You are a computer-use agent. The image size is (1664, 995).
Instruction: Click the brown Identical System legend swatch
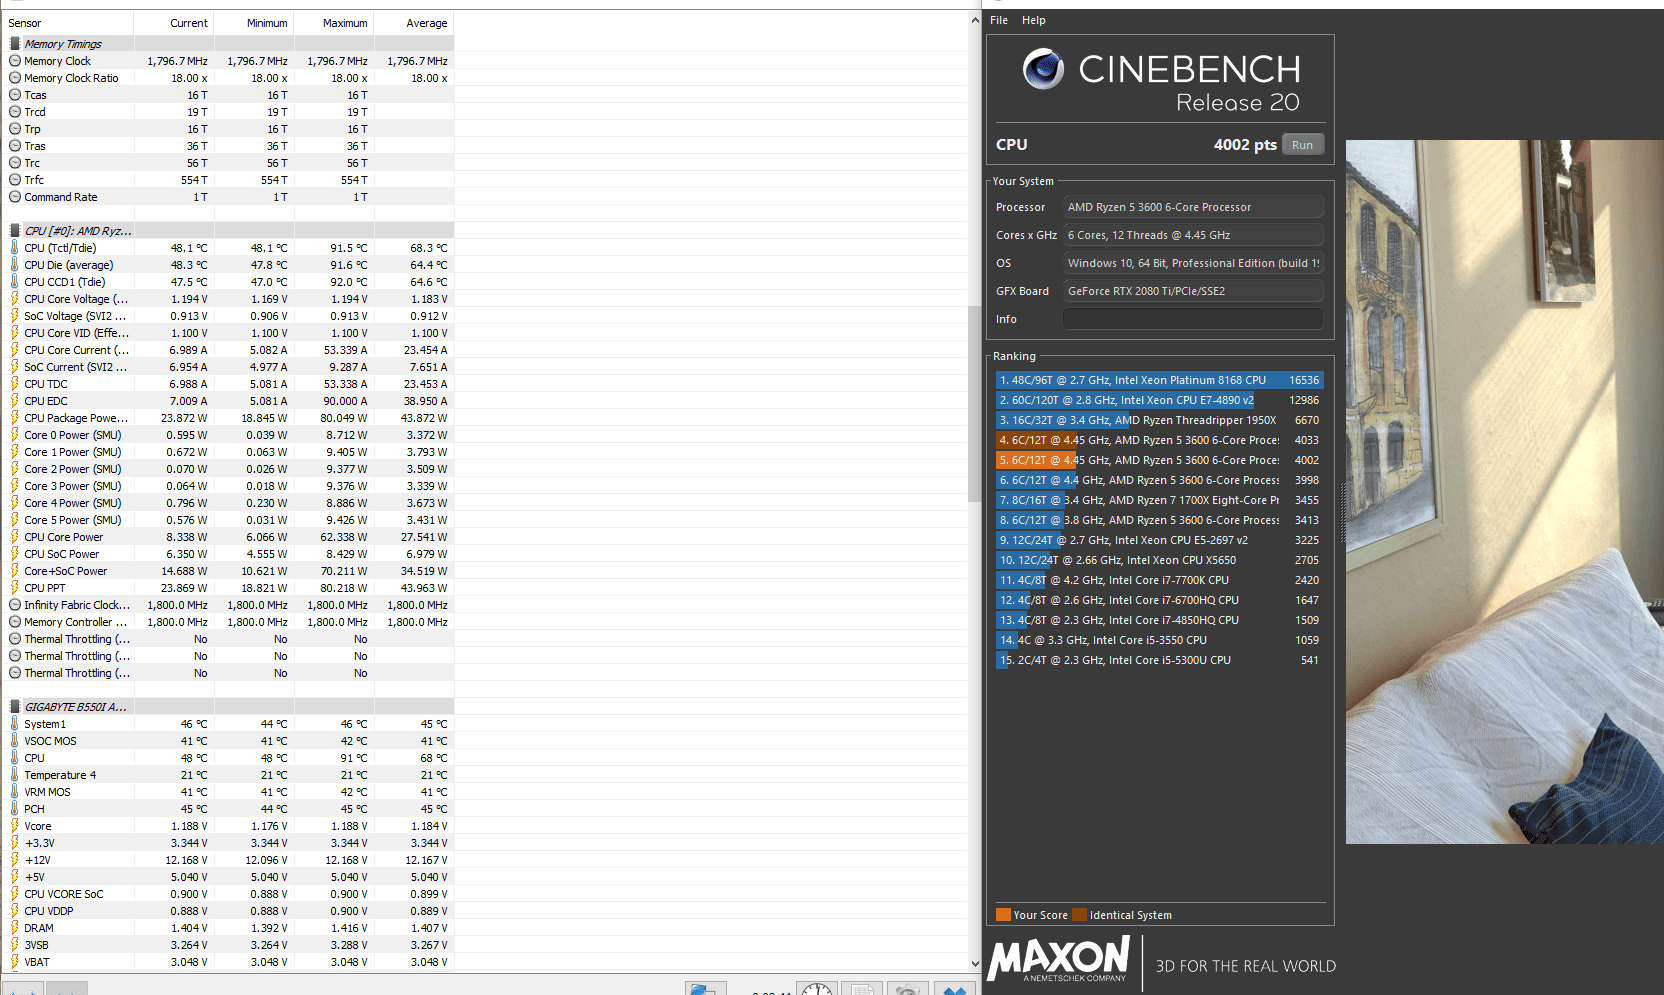1079,915
